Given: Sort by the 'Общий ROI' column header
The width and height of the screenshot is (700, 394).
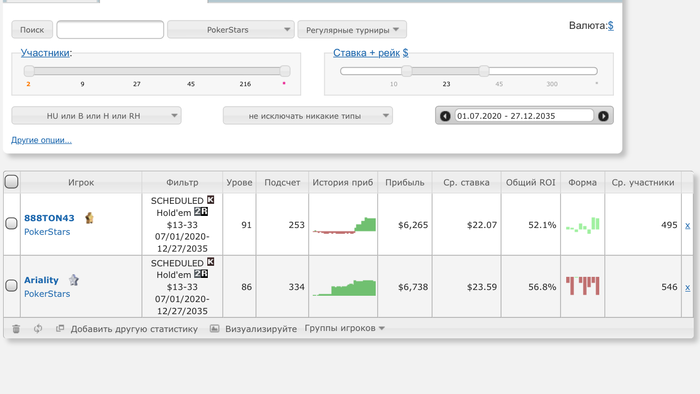Looking at the screenshot, I should pos(530,182).
